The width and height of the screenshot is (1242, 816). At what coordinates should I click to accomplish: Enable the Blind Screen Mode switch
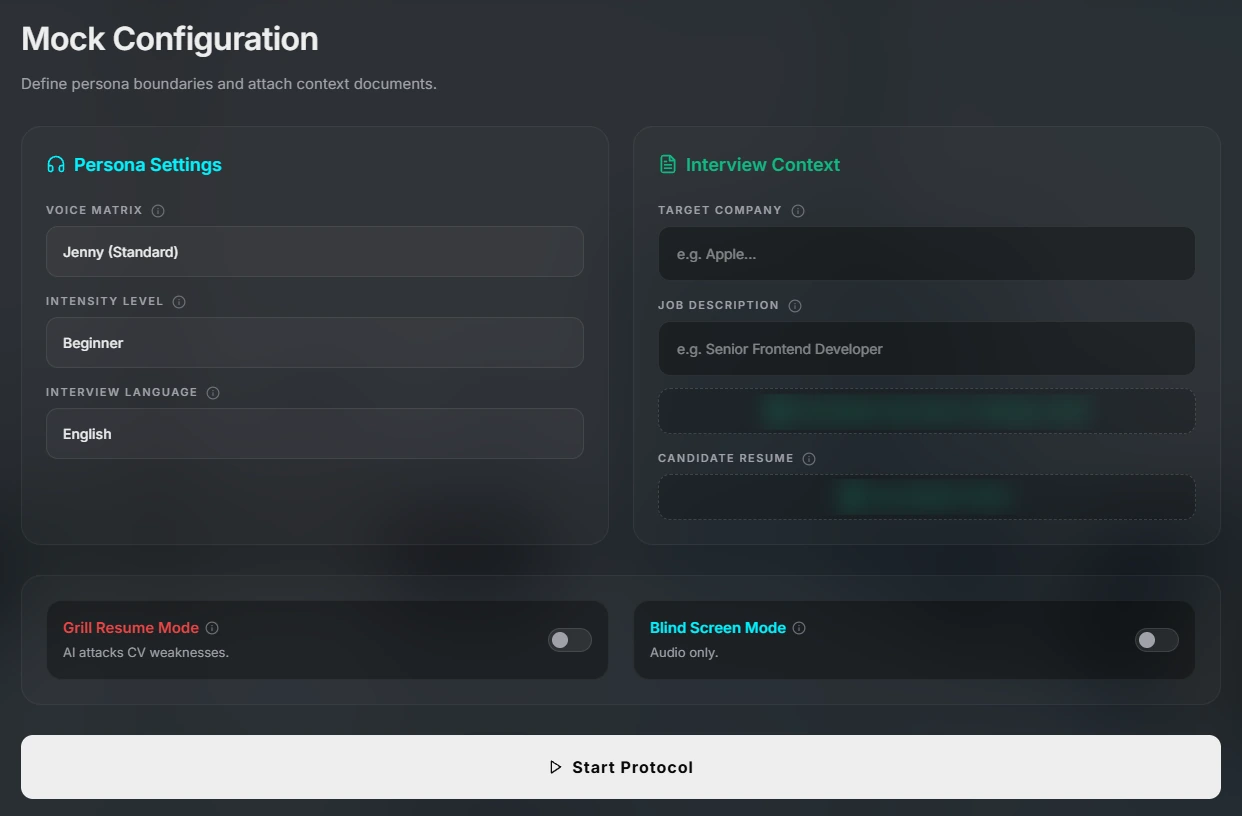(x=1157, y=640)
